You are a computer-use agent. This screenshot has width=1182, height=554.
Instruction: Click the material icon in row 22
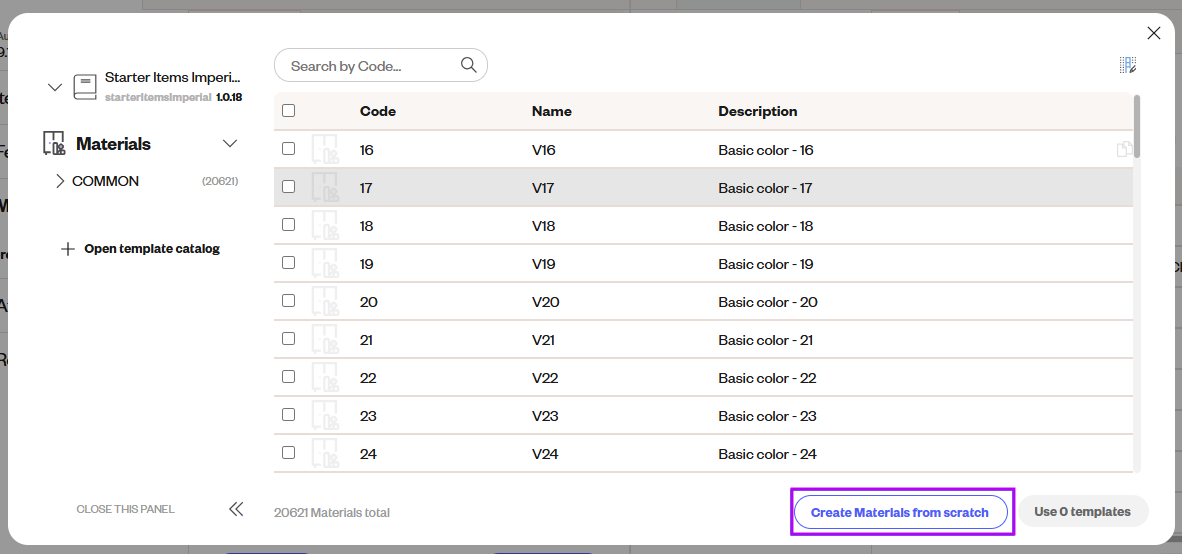coord(325,377)
